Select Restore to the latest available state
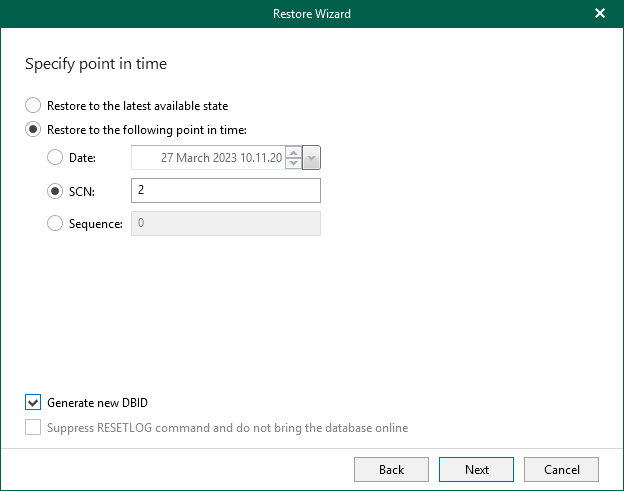Screen dimensions: 624x491 [x=34, y=105]
